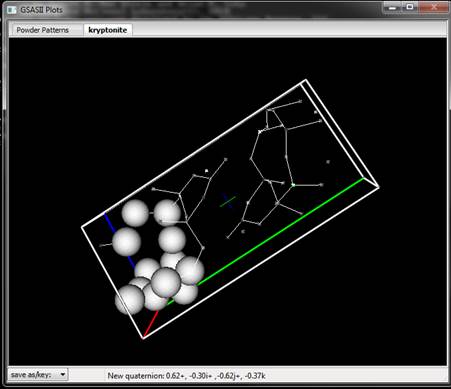Click the quaternion status bar text
The height and width of the screenshot is (389, 451).
[x=186, y=376]
